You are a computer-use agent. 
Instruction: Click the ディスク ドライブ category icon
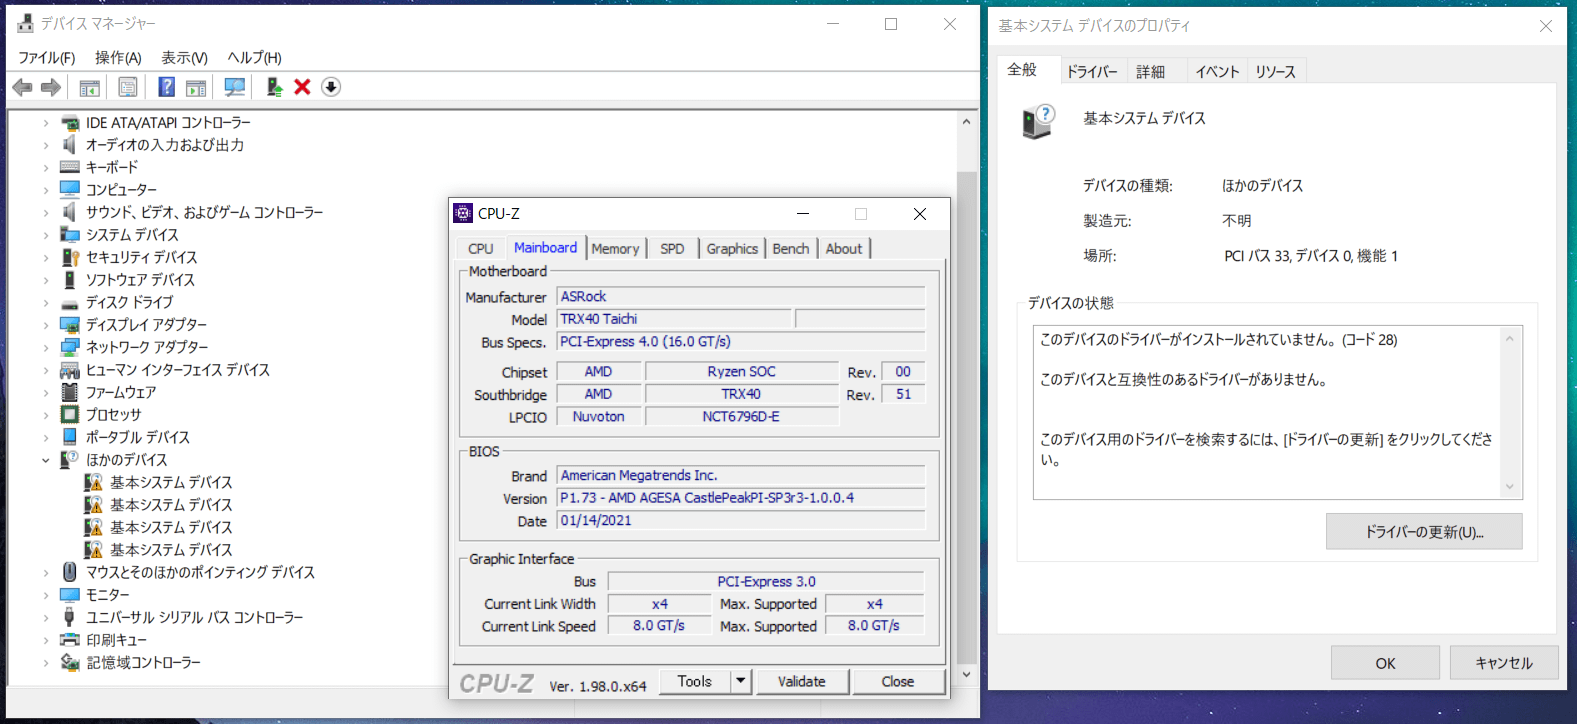[70, 303]
